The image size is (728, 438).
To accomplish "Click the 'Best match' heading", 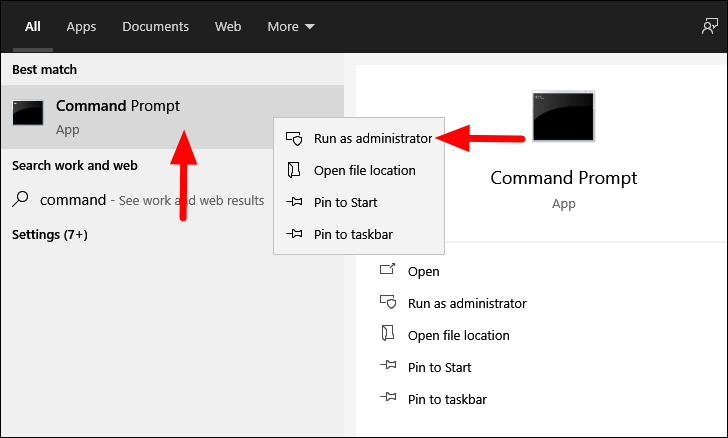I will tap(45, 70).
